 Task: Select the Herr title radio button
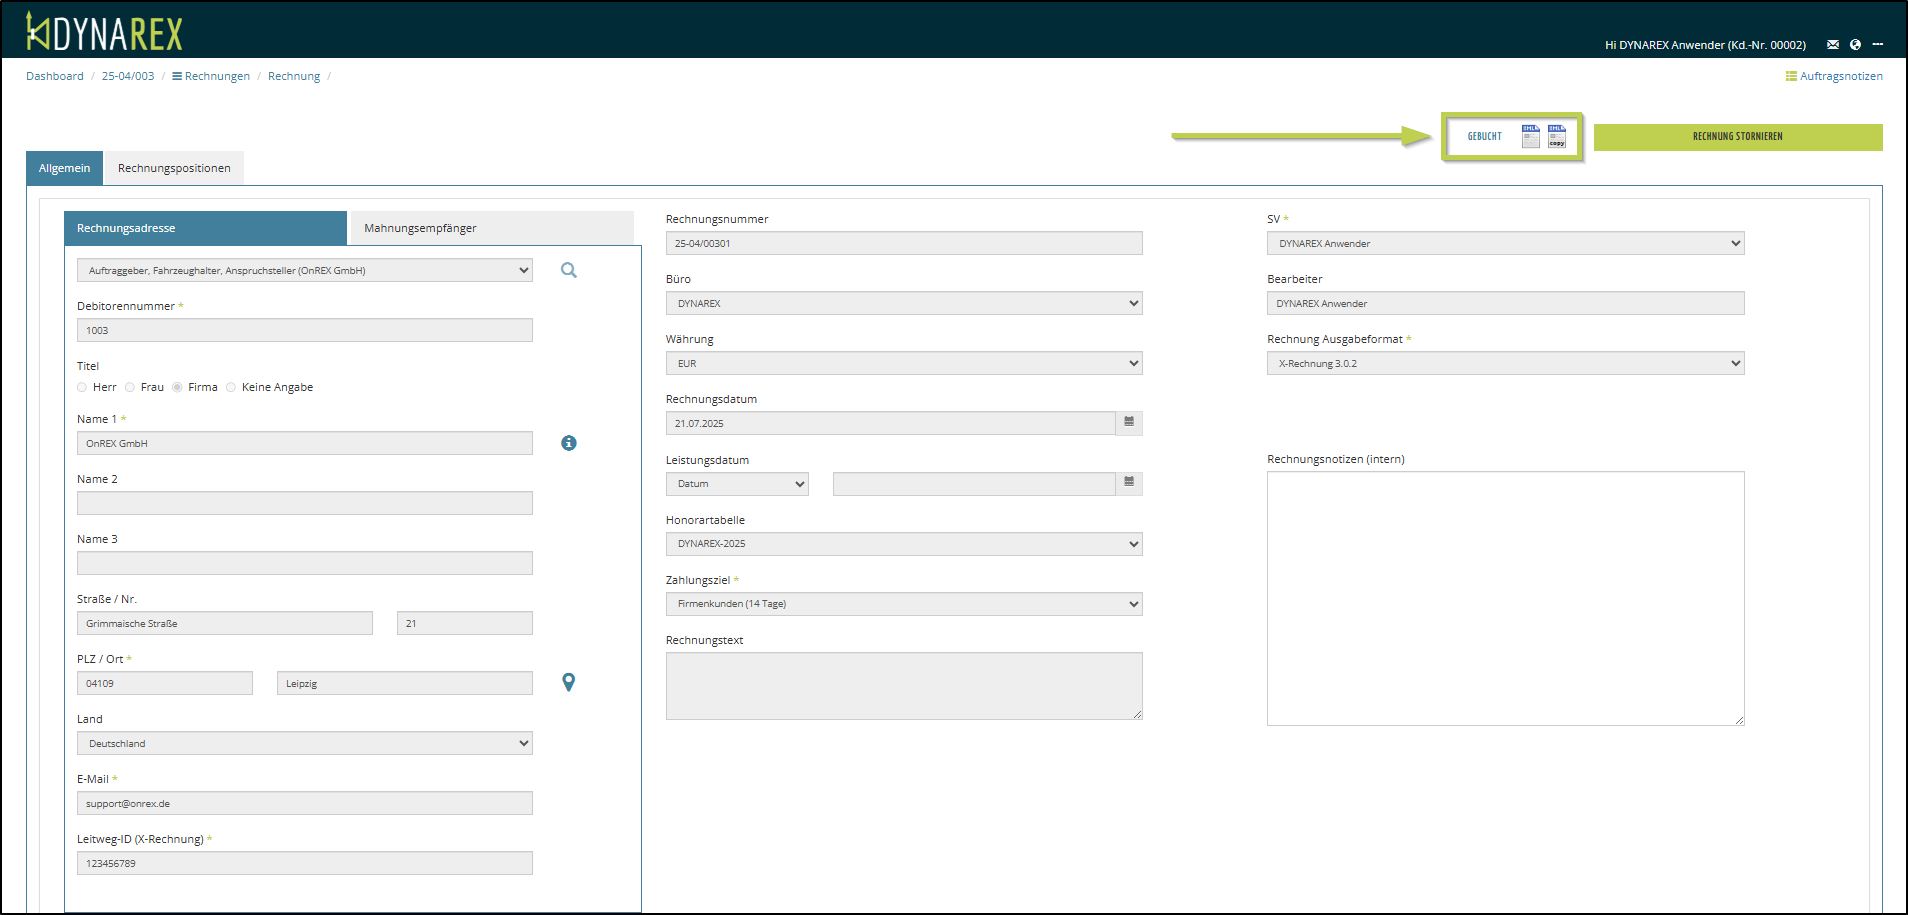[82, 387]
